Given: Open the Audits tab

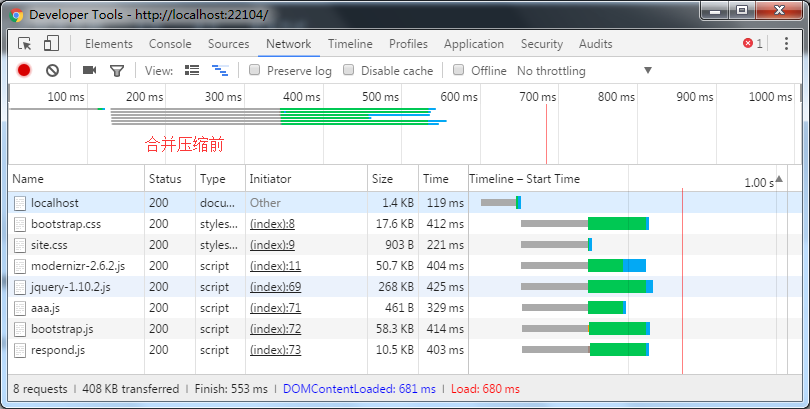Looking at the screenshot, I should [x=595, y=44].
